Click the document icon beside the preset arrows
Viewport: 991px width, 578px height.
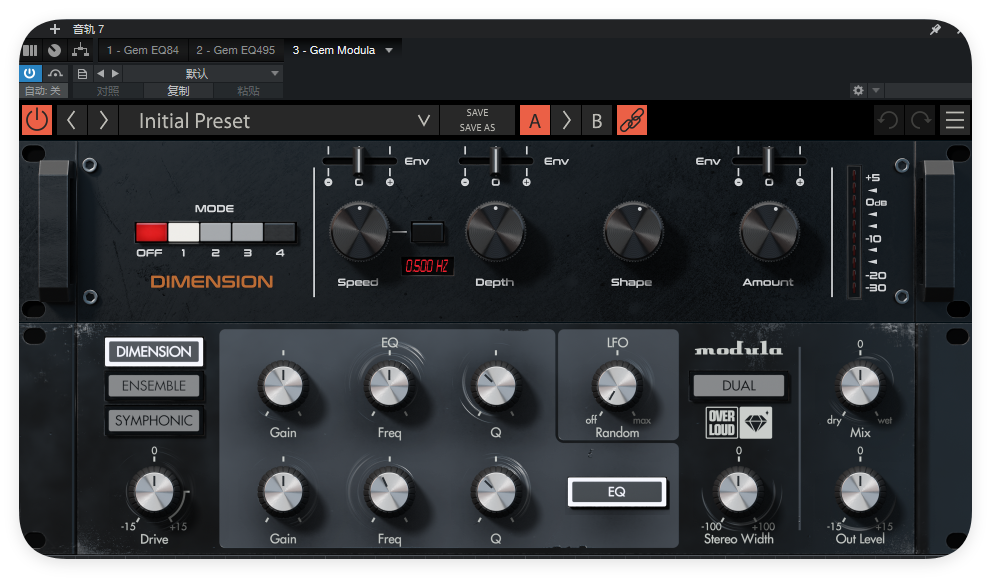(82, 73)
